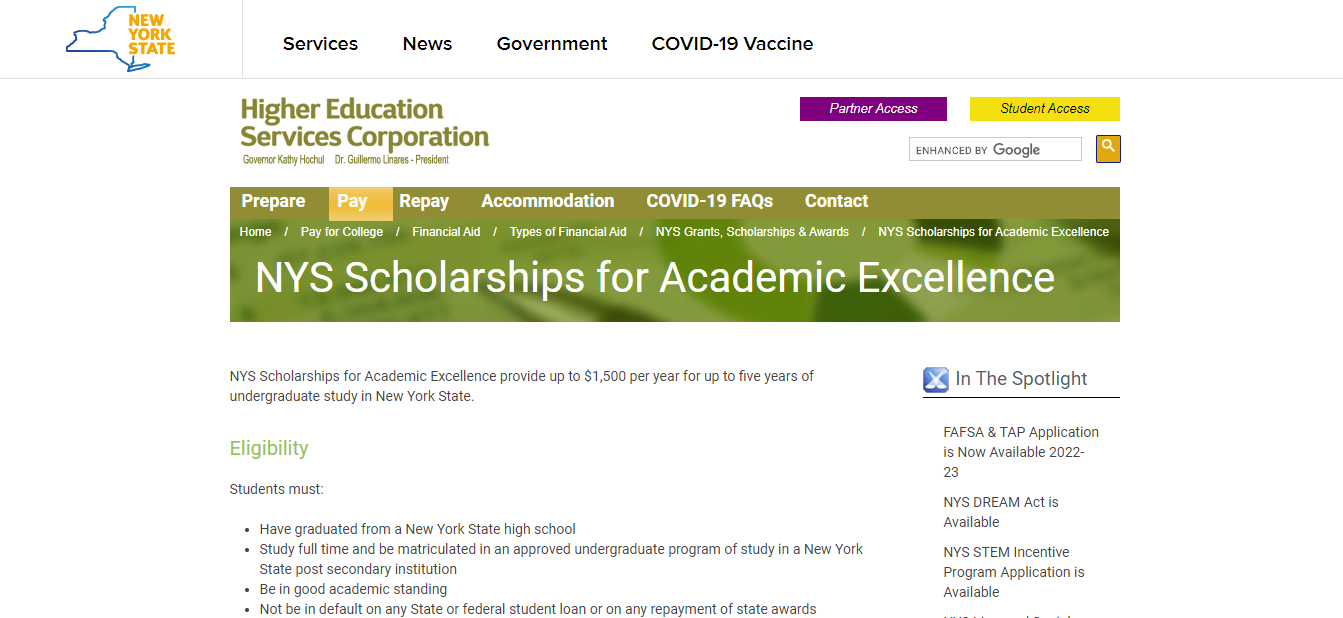Click the search magnifier button
Screen dimensions: 1343x618
tap(1108, 148)
